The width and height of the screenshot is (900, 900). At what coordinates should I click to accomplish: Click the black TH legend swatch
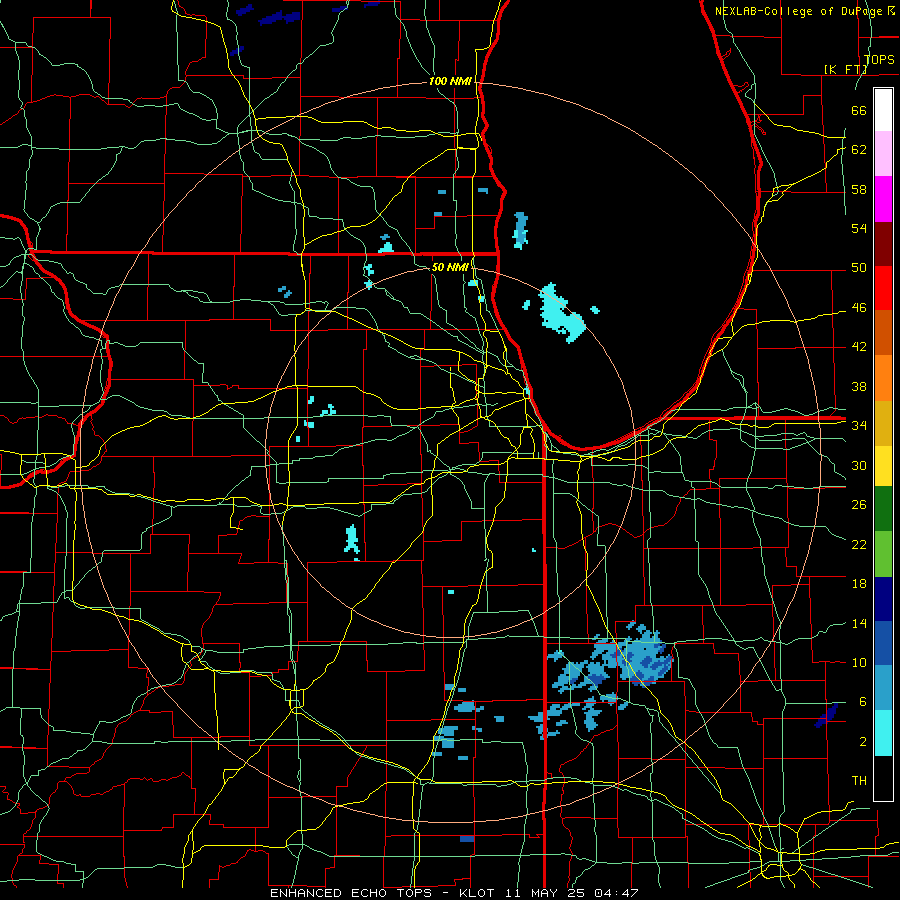[883, 777]
